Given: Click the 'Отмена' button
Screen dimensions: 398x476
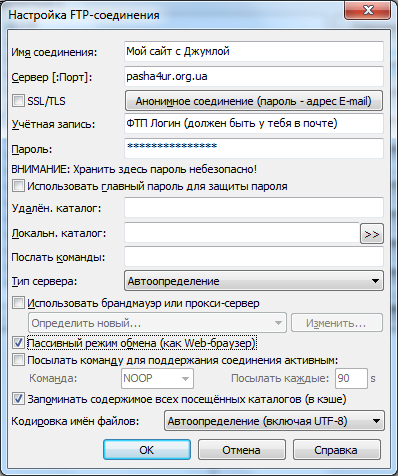Looking at the screenshot, I should (242, 450).
